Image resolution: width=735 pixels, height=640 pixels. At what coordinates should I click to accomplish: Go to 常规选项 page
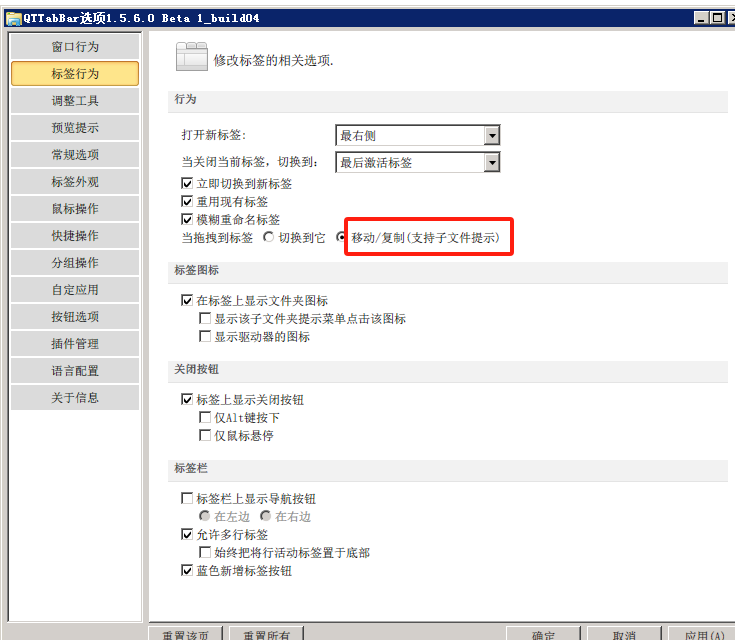click(75, 155)
